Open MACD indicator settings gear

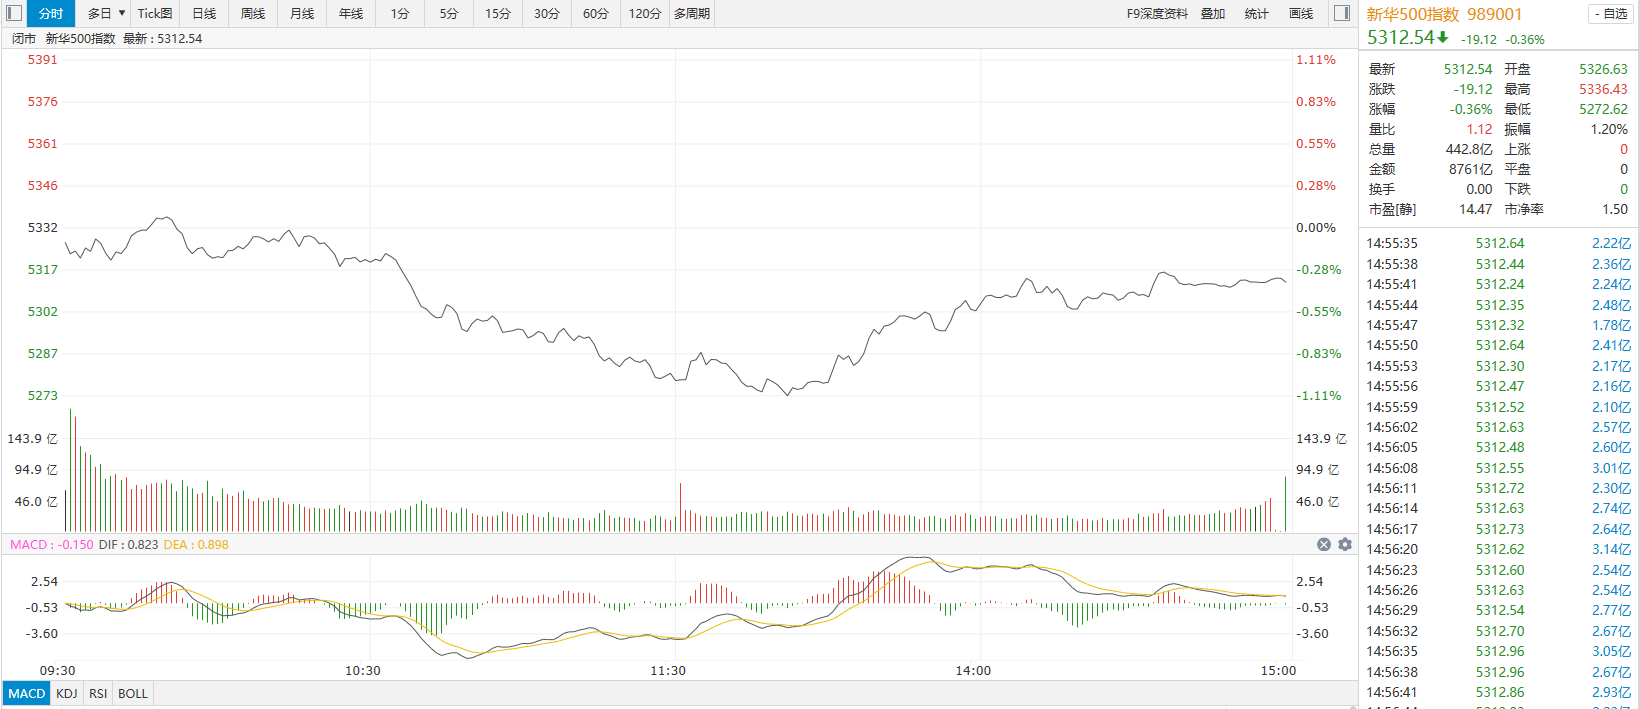coord(1345,545)
